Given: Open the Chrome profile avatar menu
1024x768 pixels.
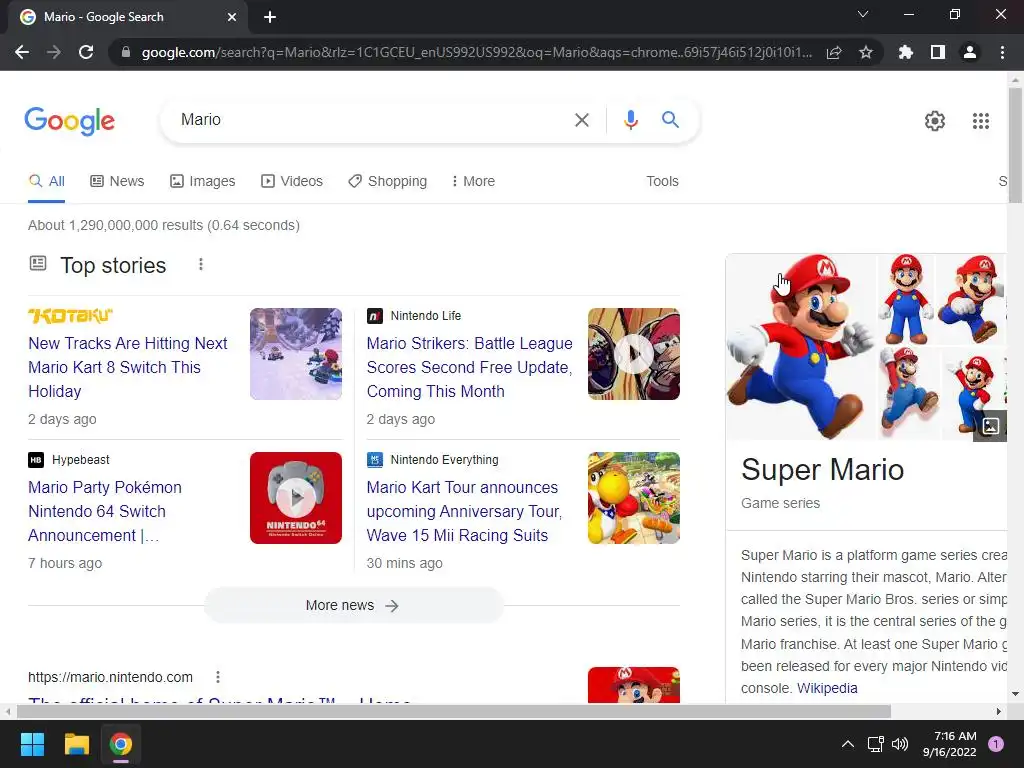Looking at the screenshot, I should tap(970, 52).
